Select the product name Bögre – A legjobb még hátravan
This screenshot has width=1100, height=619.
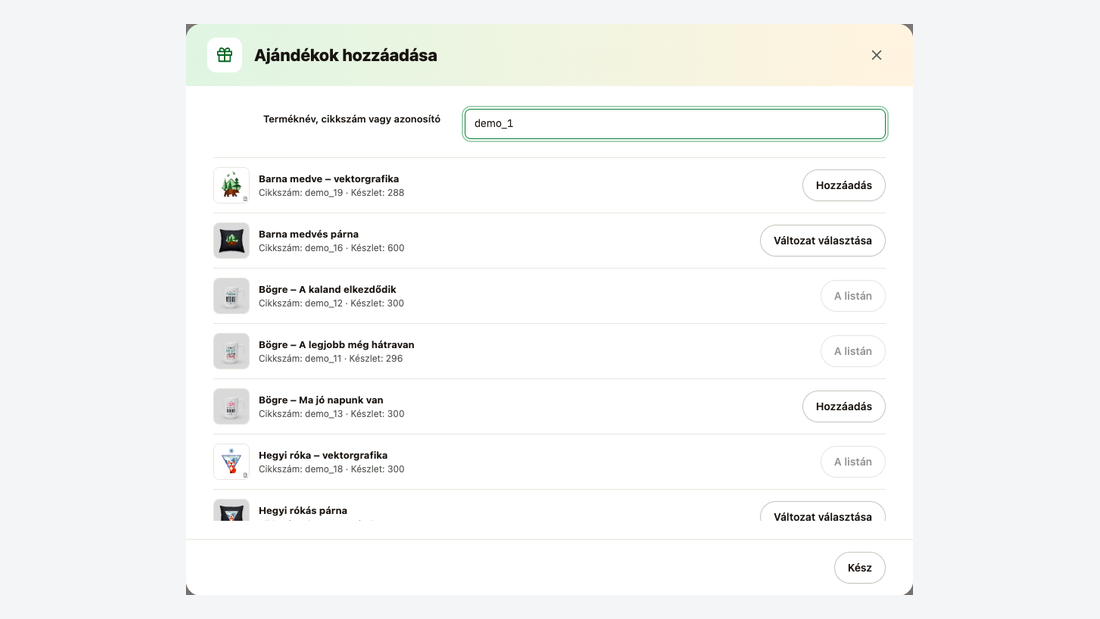(x=336, y=345)
